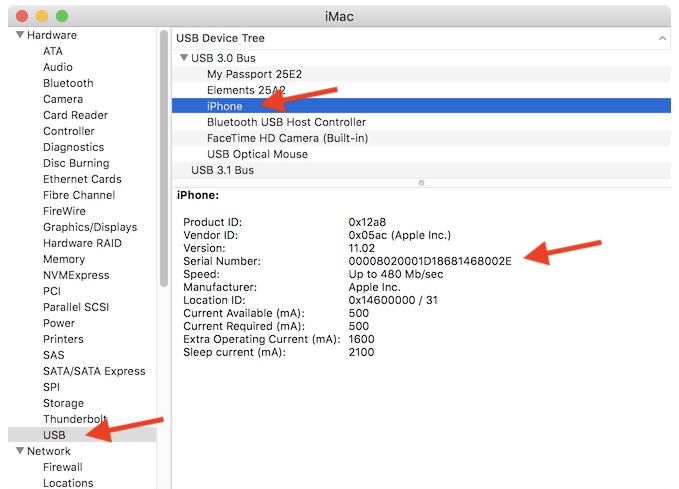Click the Network section heading

click(x=48, y=451)
